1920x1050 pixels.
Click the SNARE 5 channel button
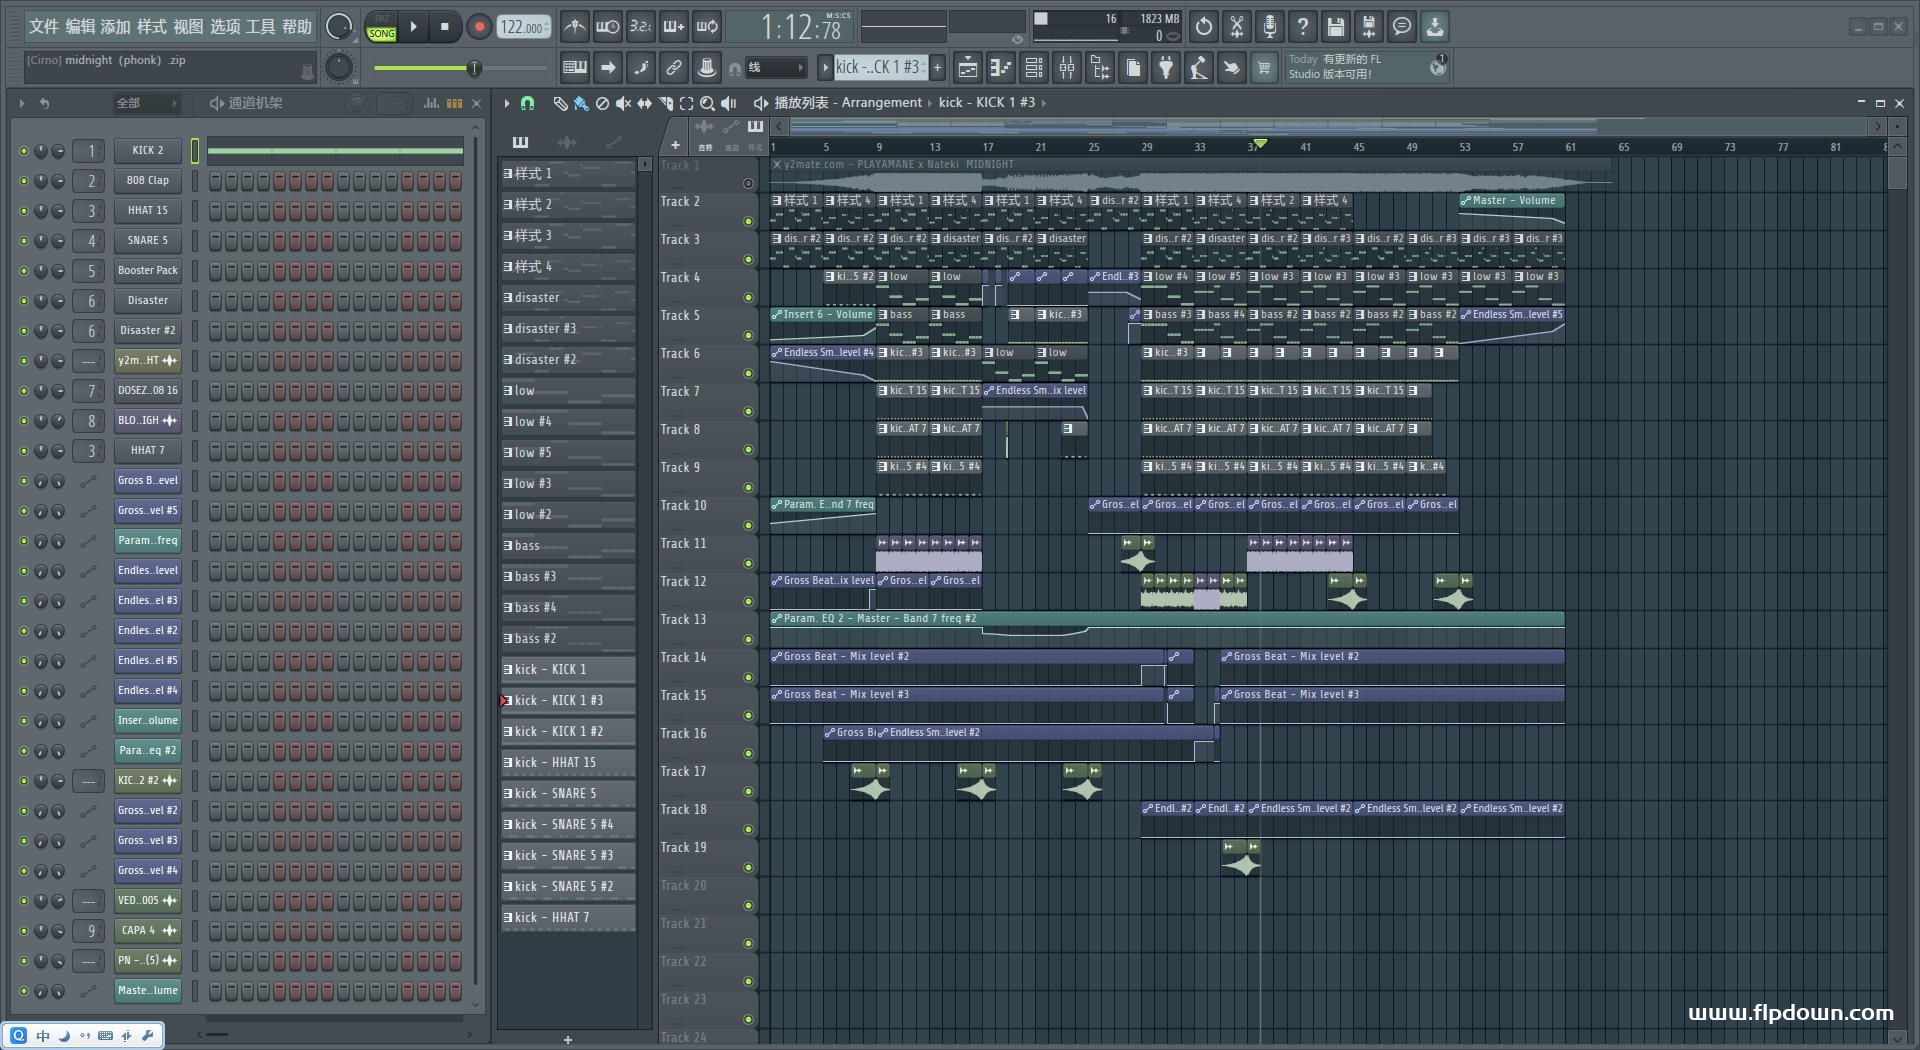point(147,241)
